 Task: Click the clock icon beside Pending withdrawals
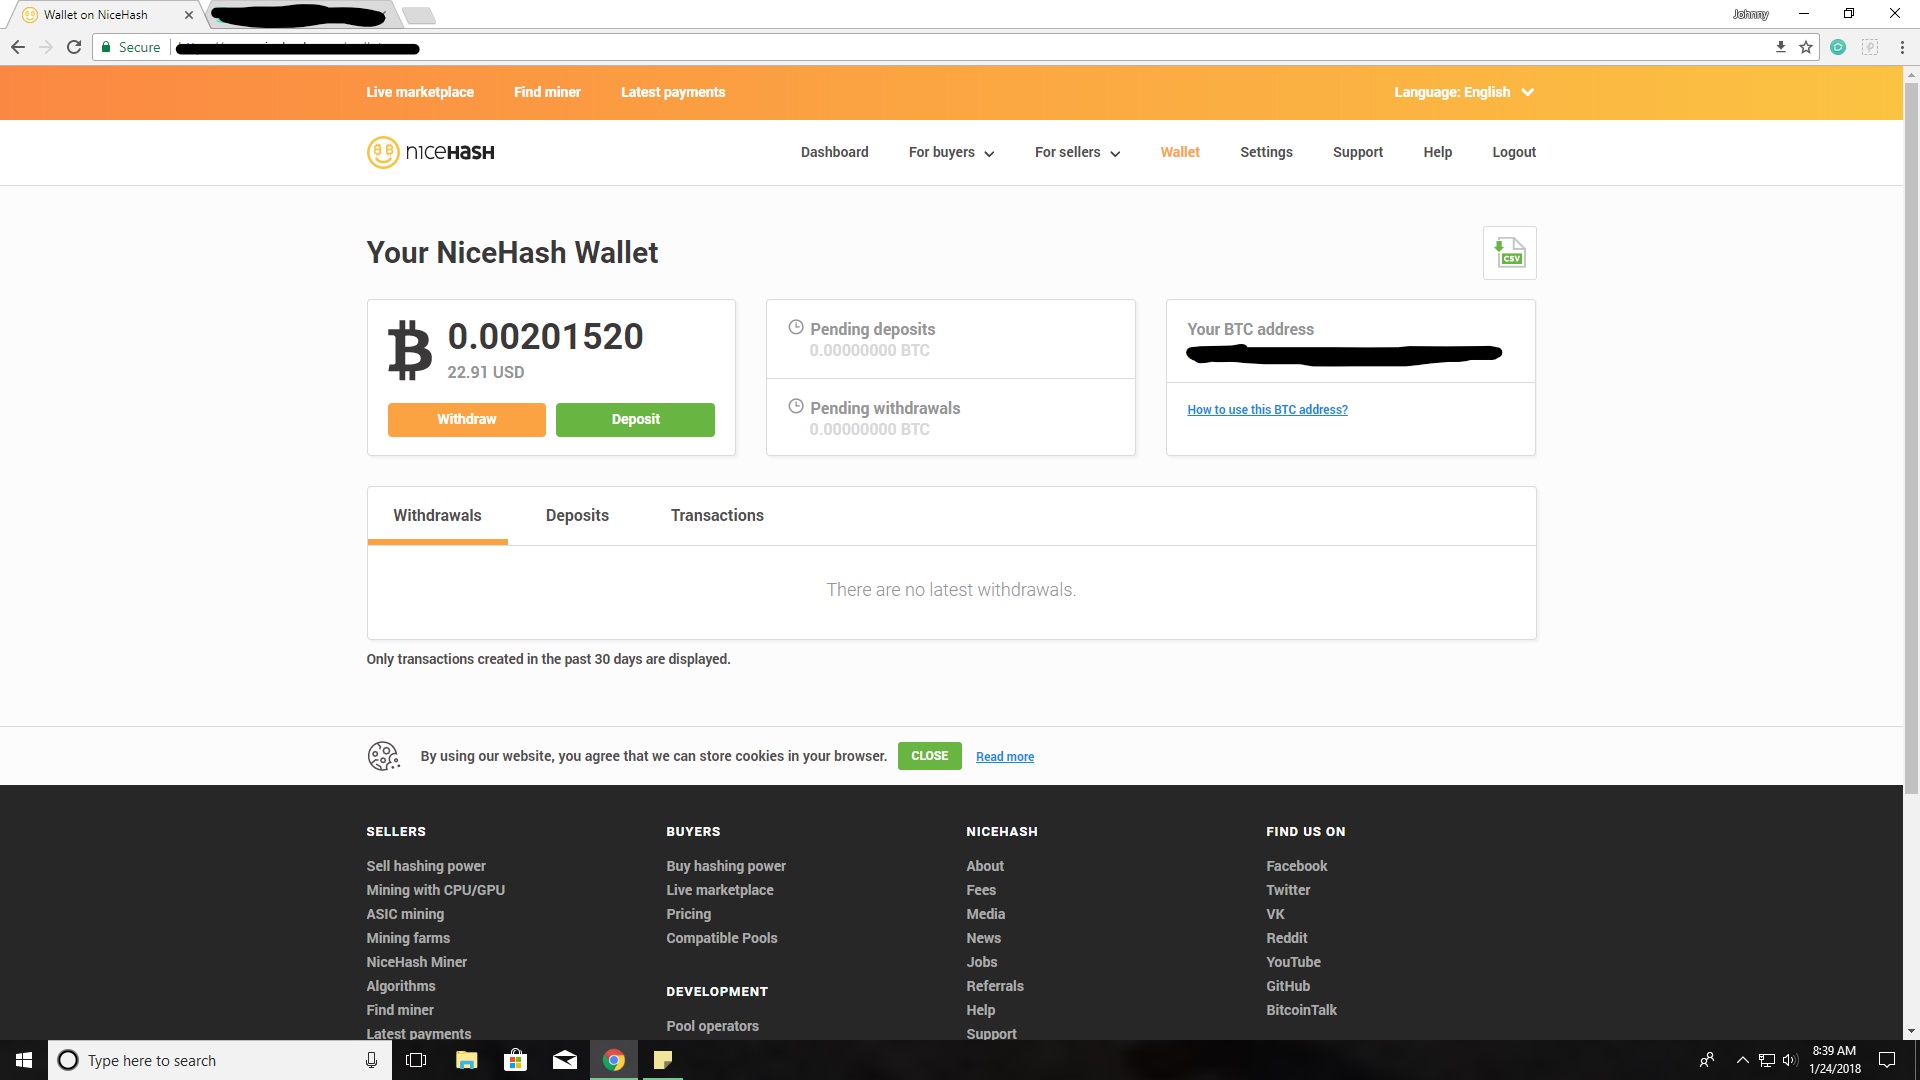coord(796,406)
